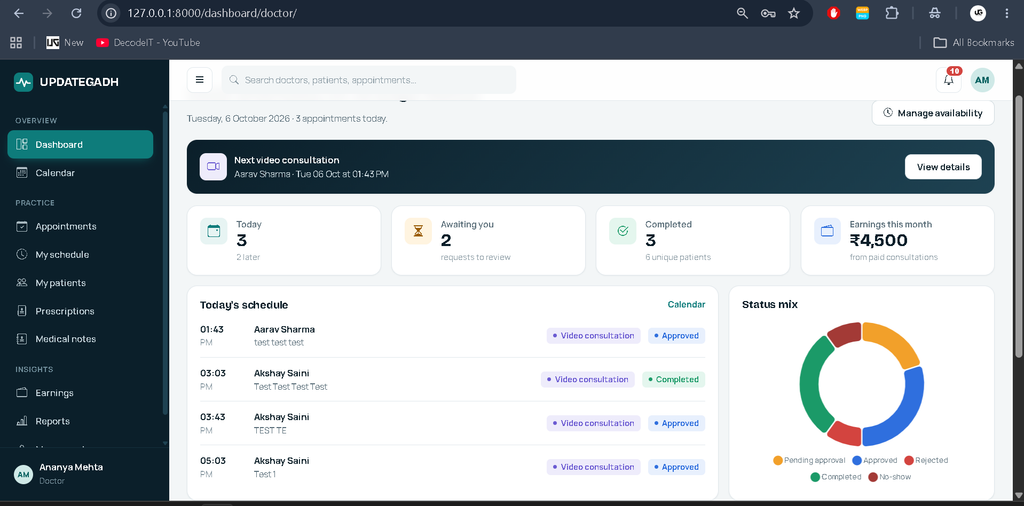1024x506 pixels.
Task: Click the Completed checkmark card icon
Action: [622, 231]
